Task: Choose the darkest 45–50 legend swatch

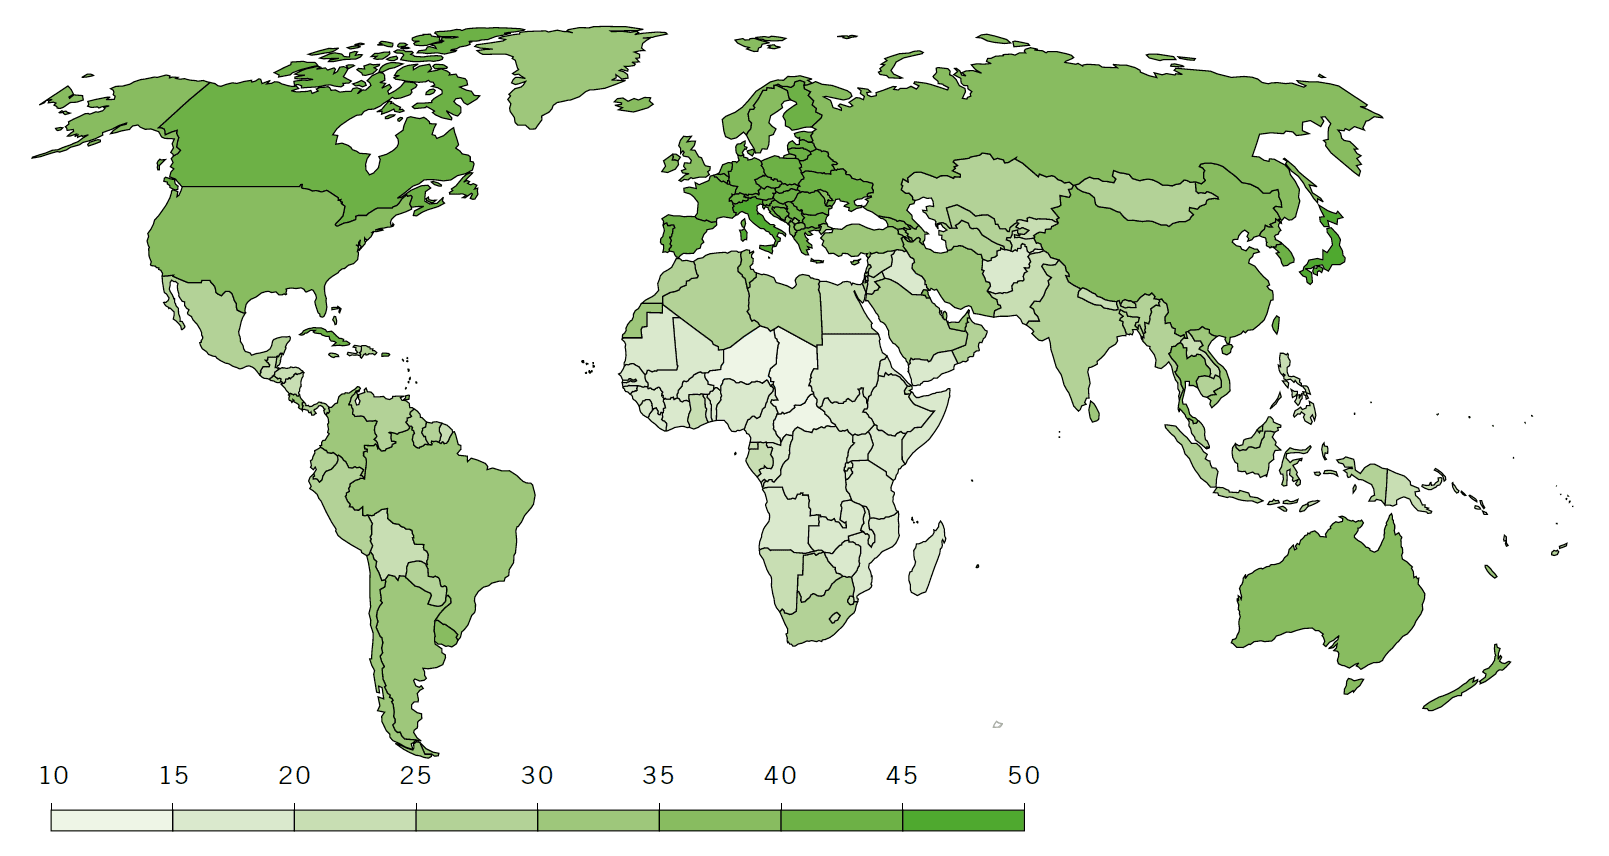Action: (x=963, y=820)
